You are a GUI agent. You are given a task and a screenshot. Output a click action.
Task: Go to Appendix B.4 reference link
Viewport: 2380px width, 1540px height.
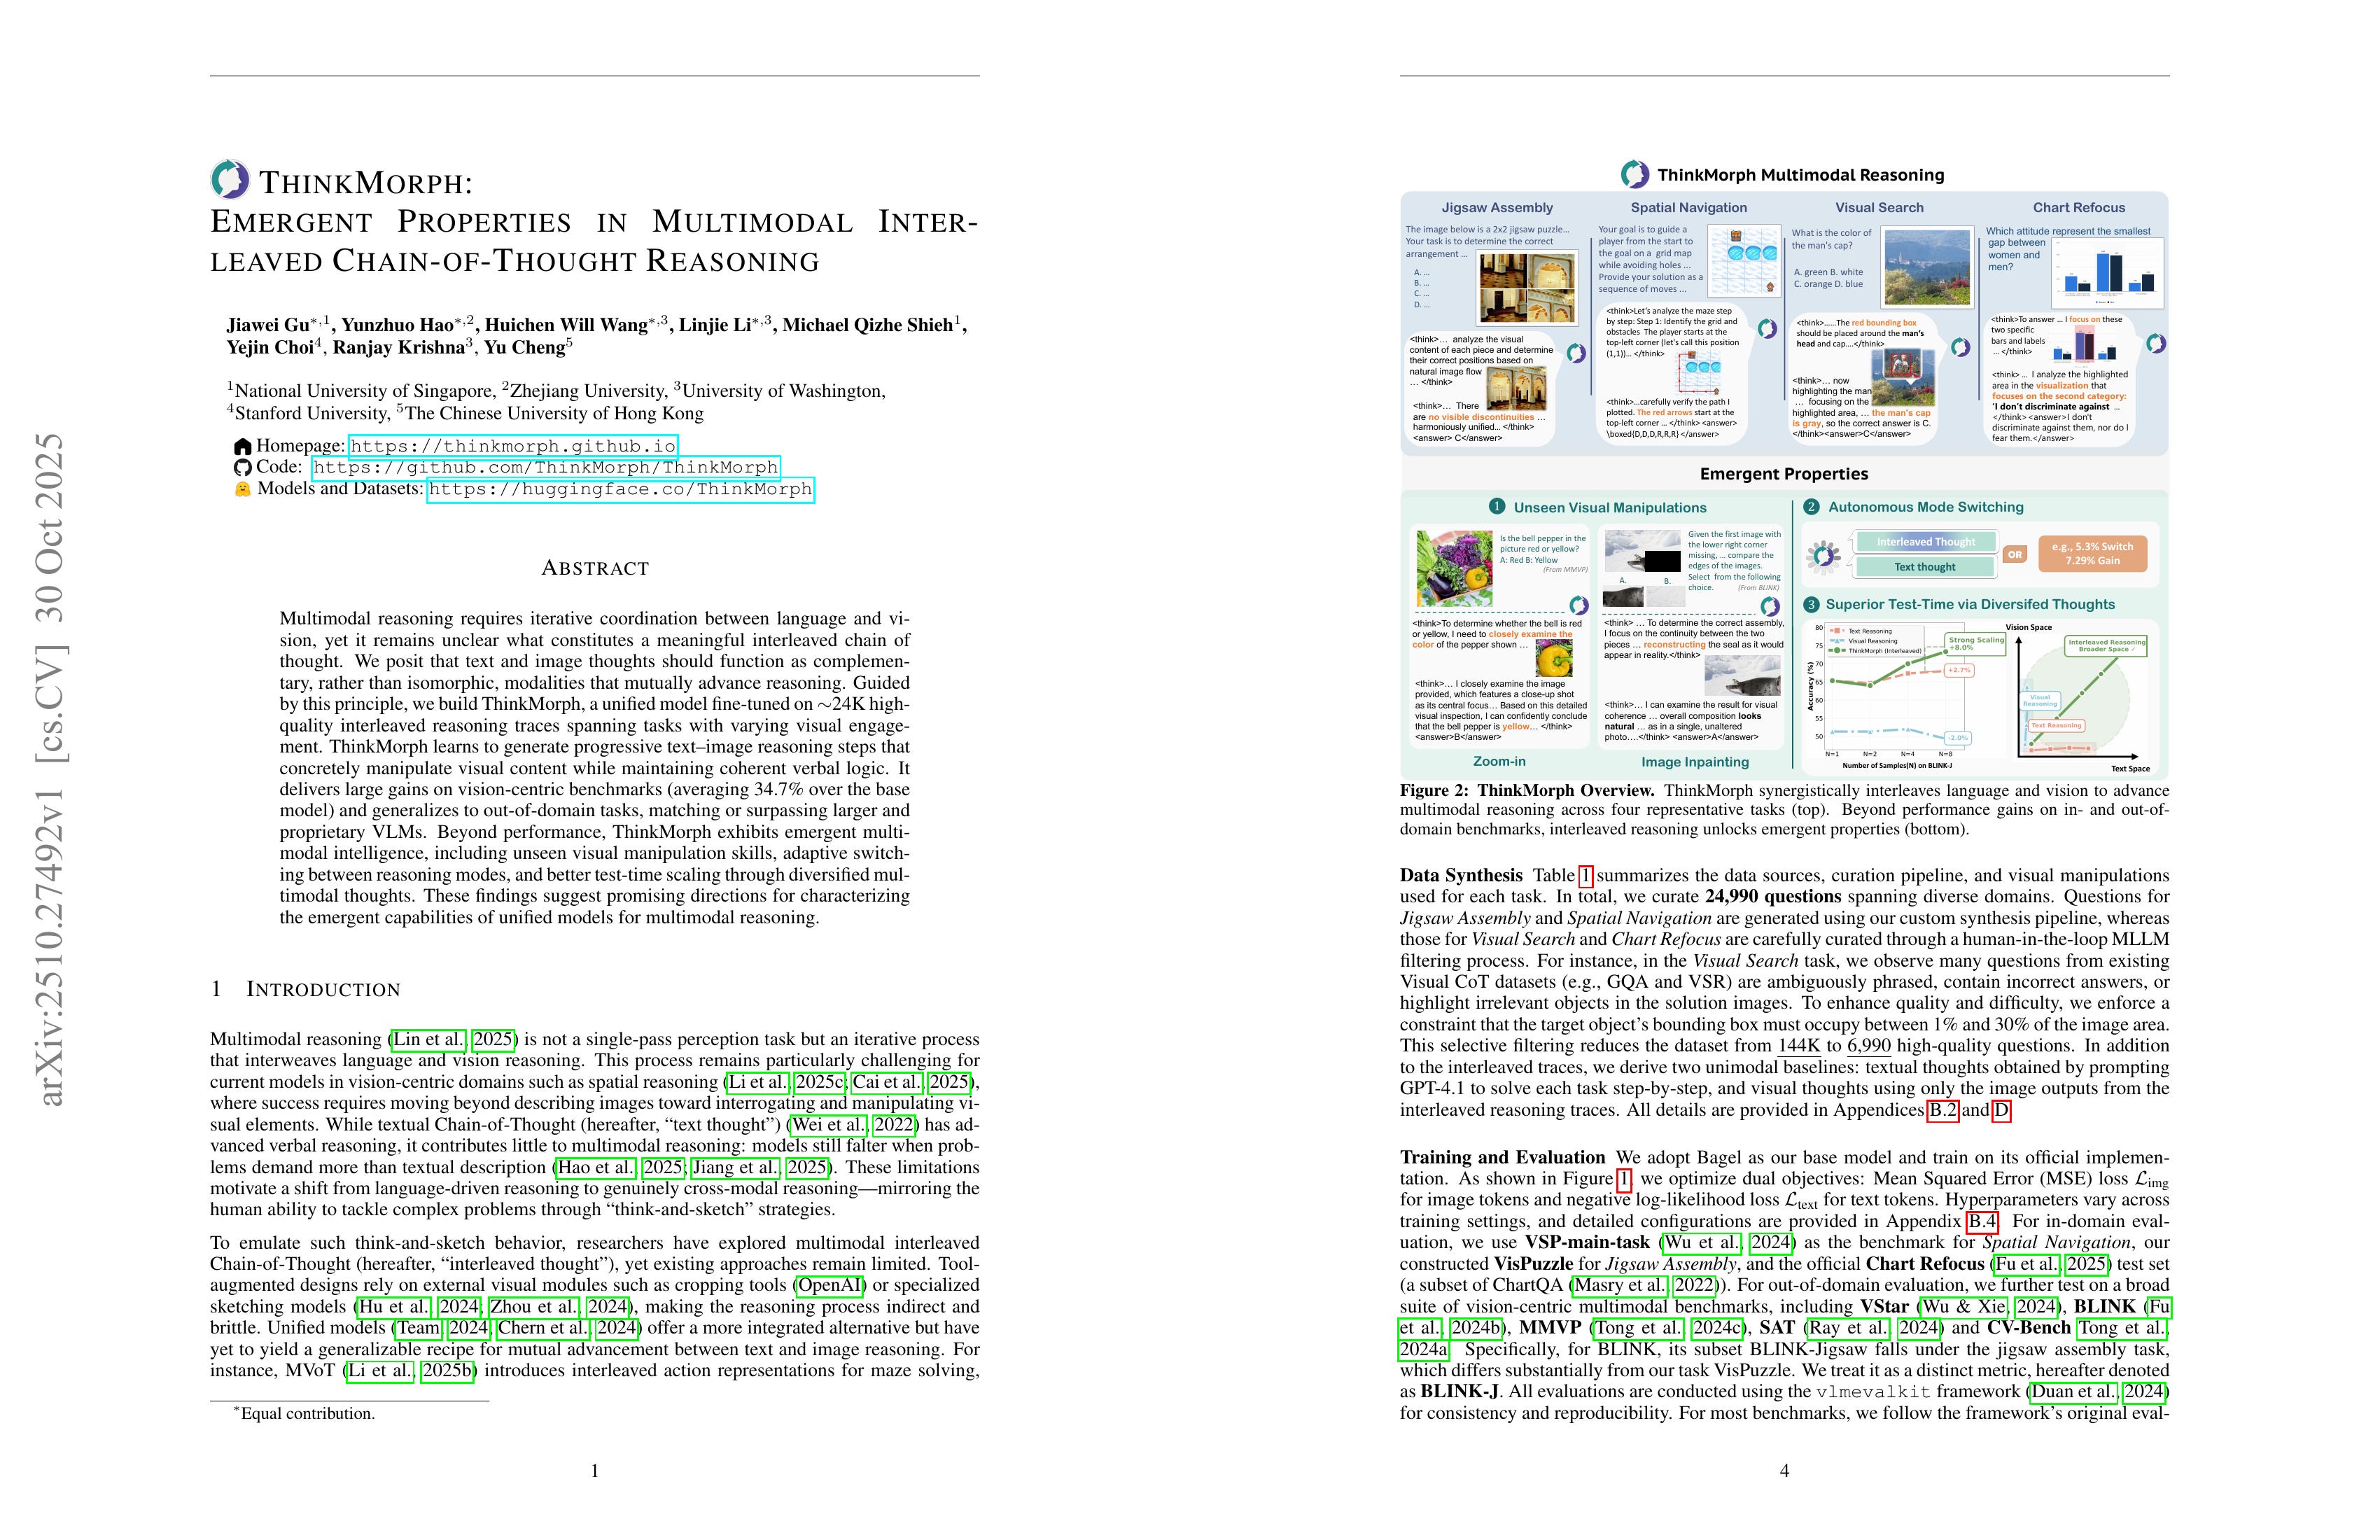tap(1982, 1221)
